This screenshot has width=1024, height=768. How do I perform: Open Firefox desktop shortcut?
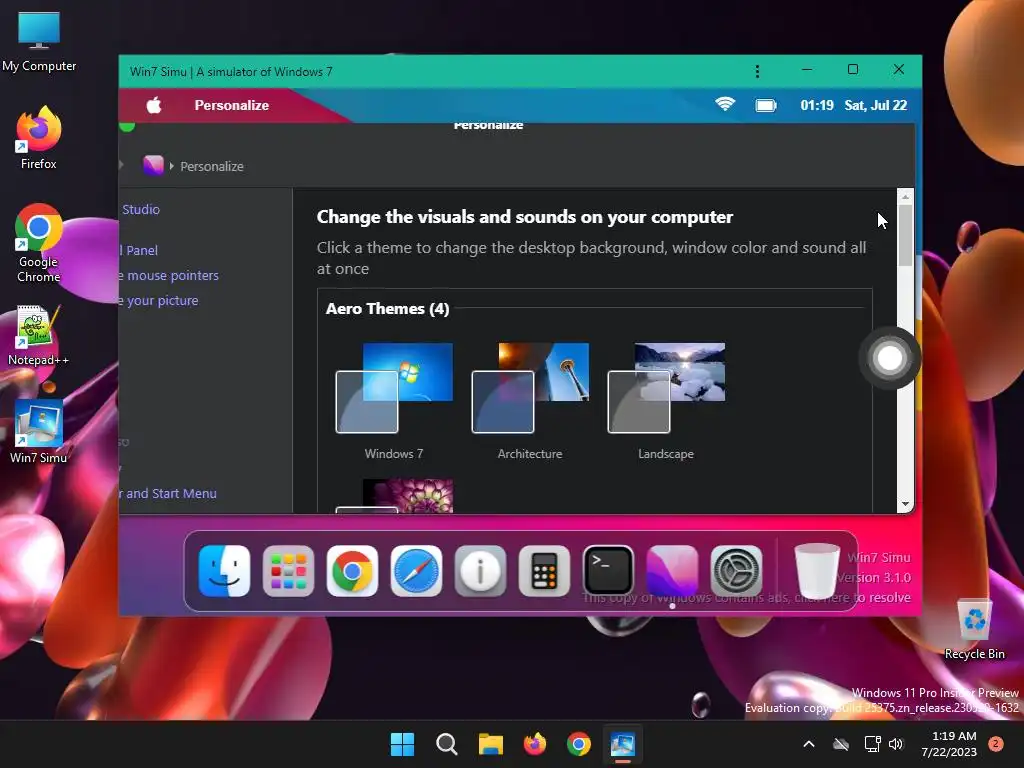click(x=39, y=138)
